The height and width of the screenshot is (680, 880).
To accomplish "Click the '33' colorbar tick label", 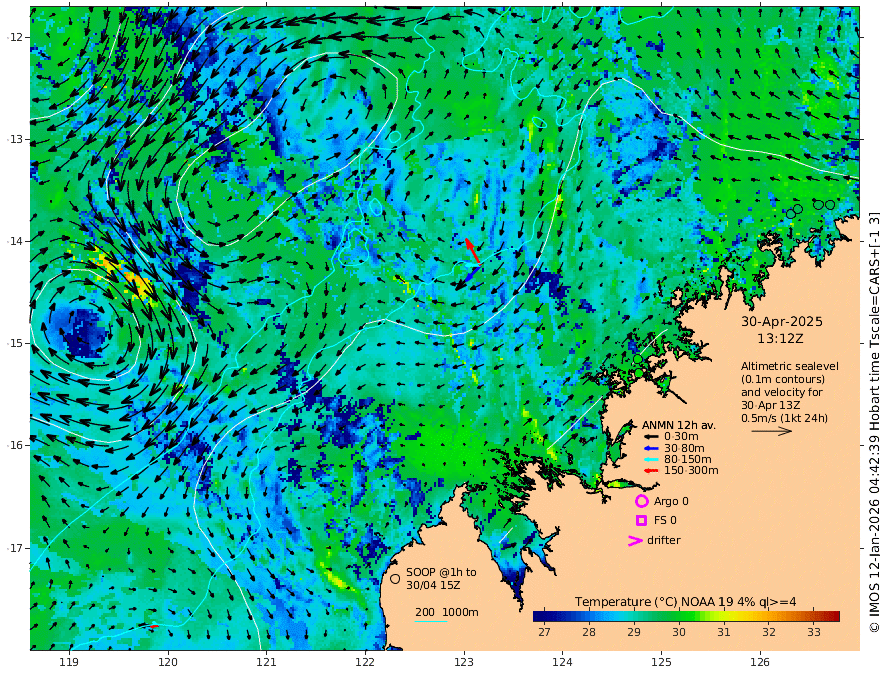I will (814, 632).
